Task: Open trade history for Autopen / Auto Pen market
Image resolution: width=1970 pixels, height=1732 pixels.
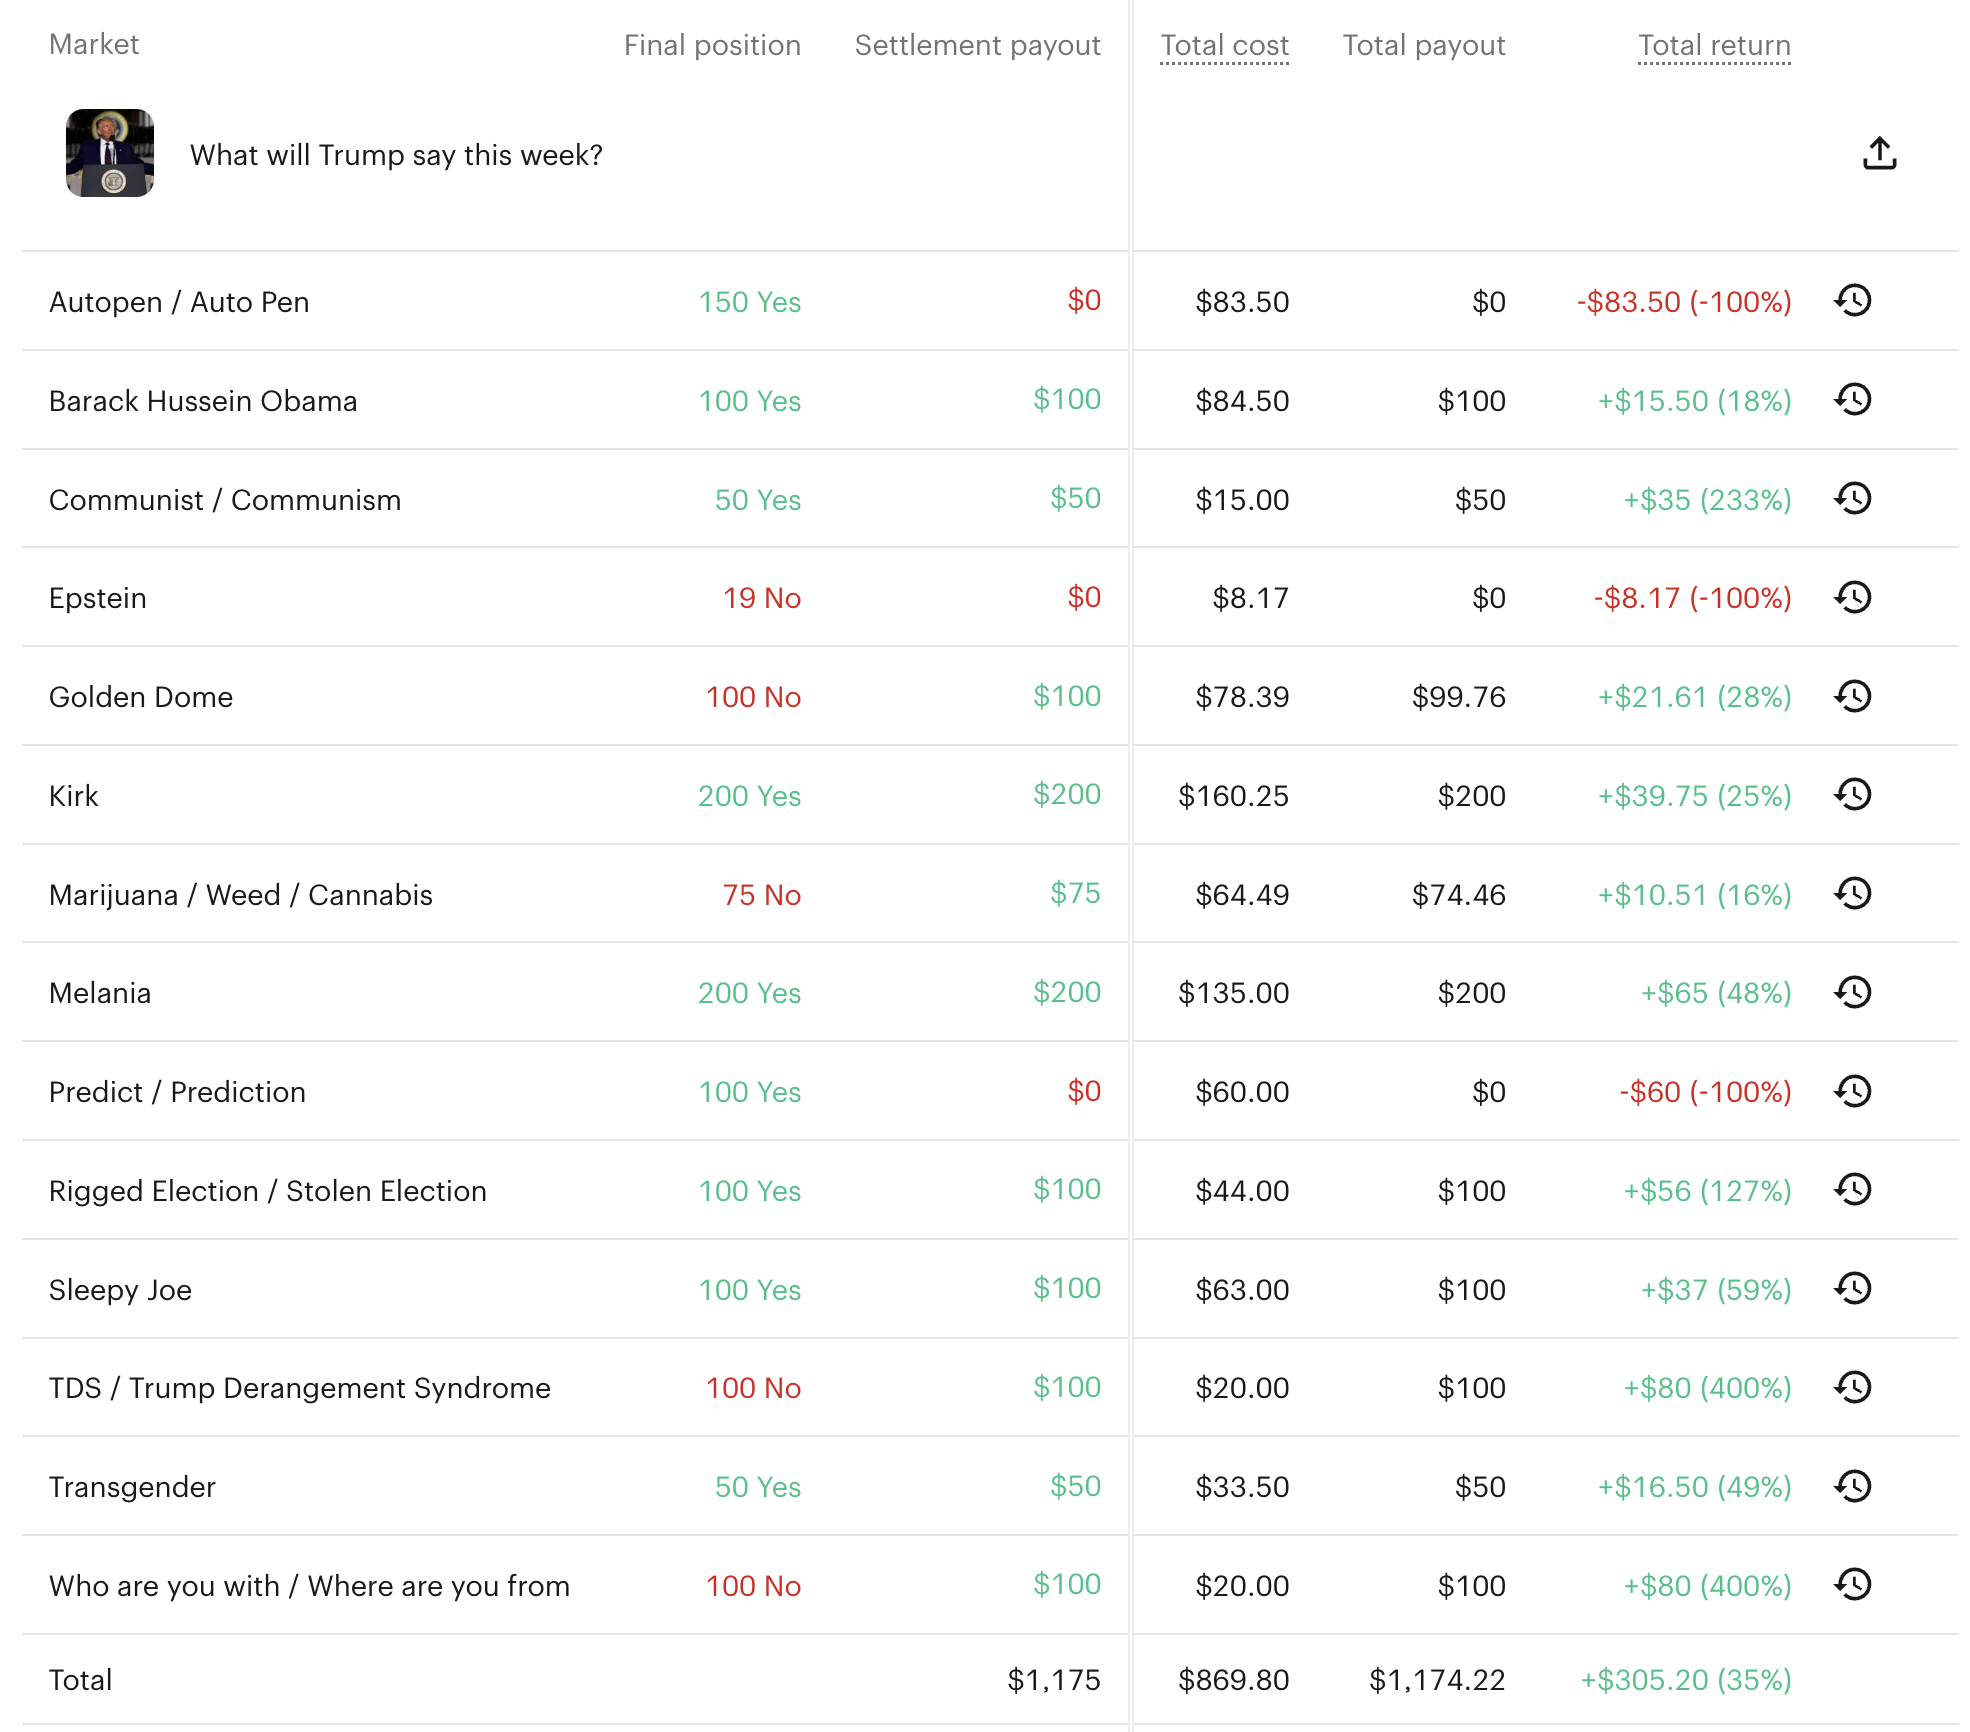Action: (1854, 299)
